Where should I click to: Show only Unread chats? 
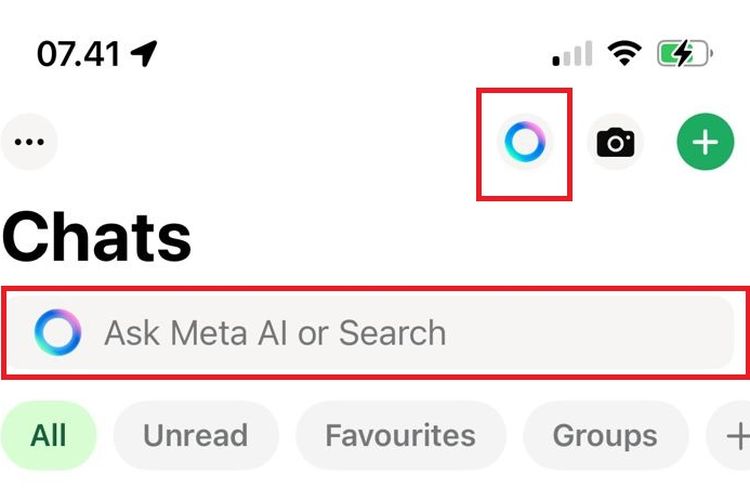(x=196, y=436)
